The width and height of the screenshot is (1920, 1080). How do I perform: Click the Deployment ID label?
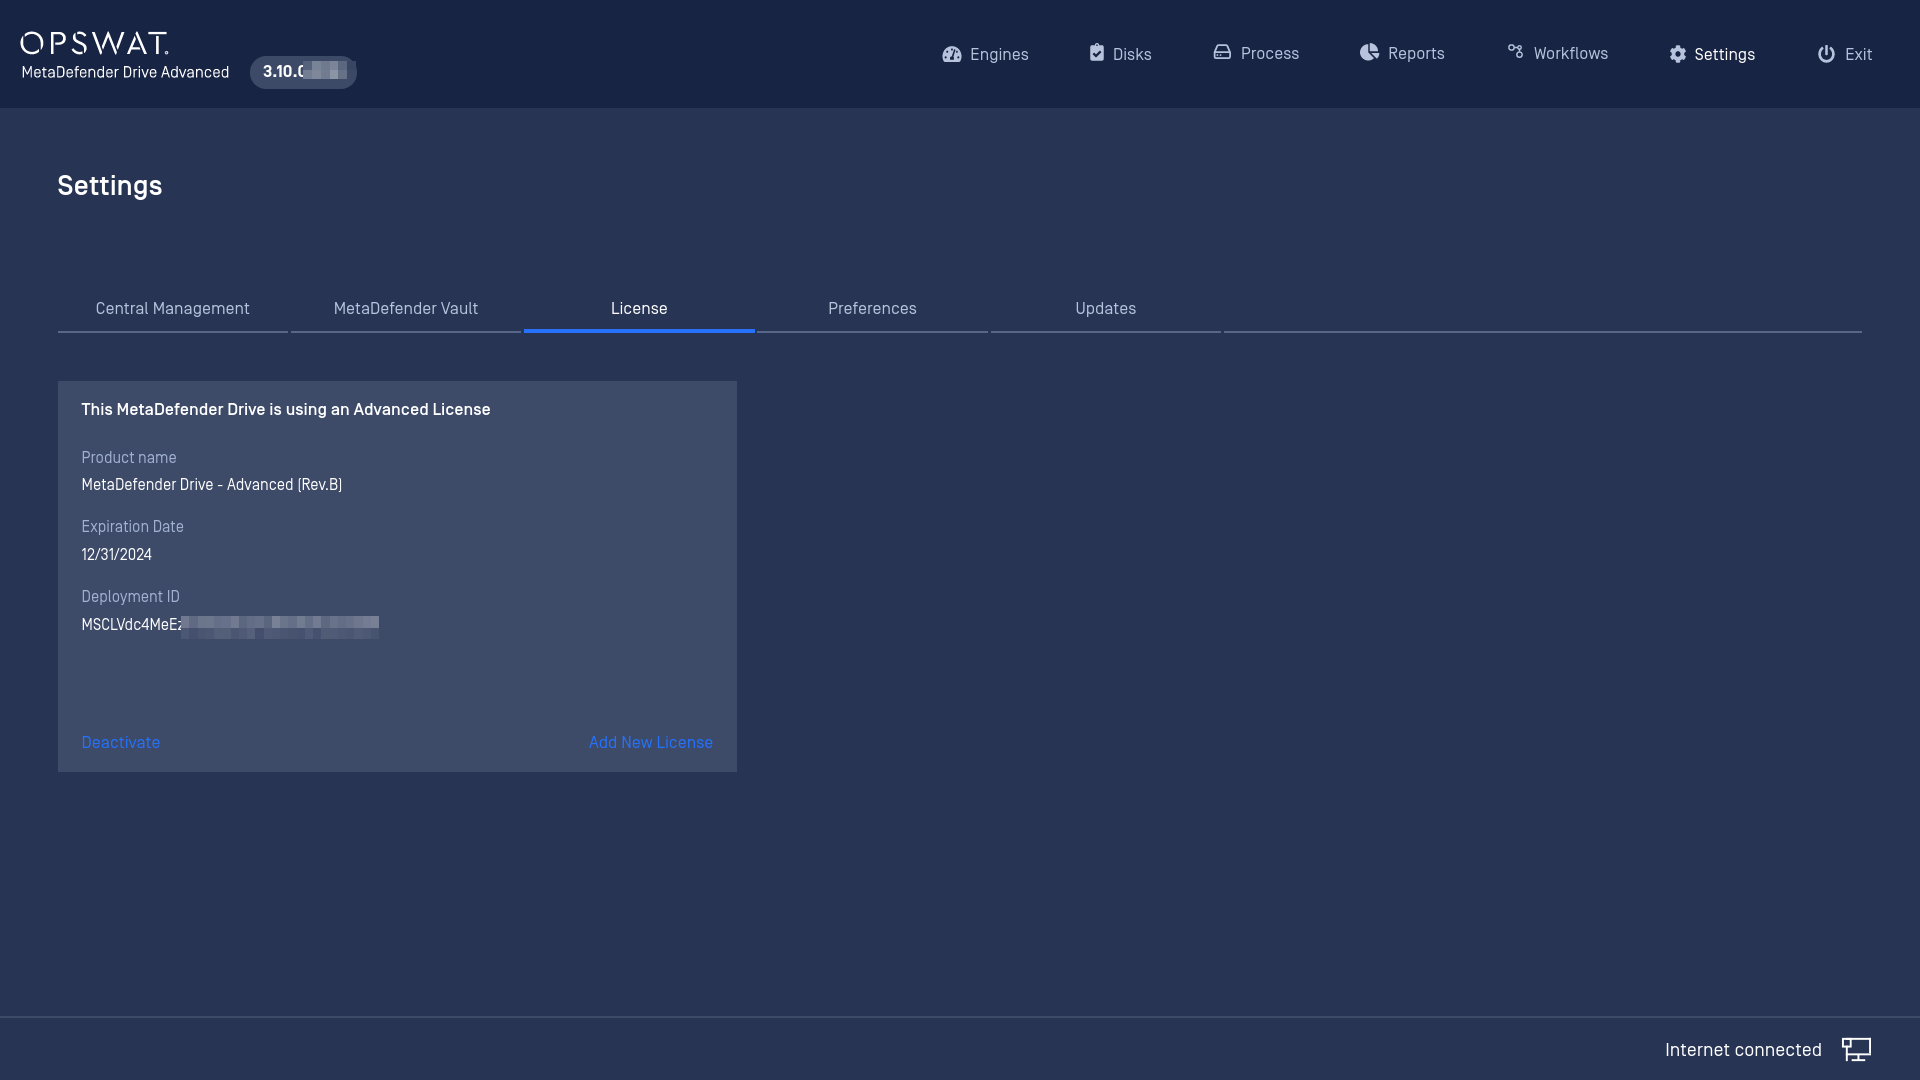click(130, 596)
